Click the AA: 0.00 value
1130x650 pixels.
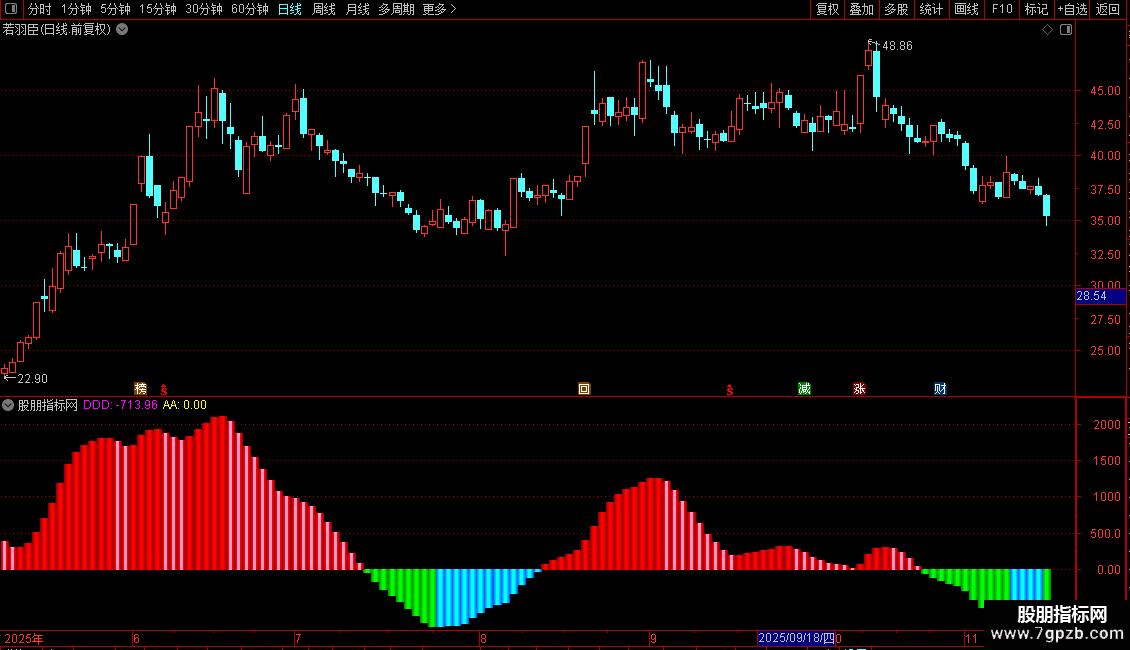pyautogui.click(x=184, y=405)
